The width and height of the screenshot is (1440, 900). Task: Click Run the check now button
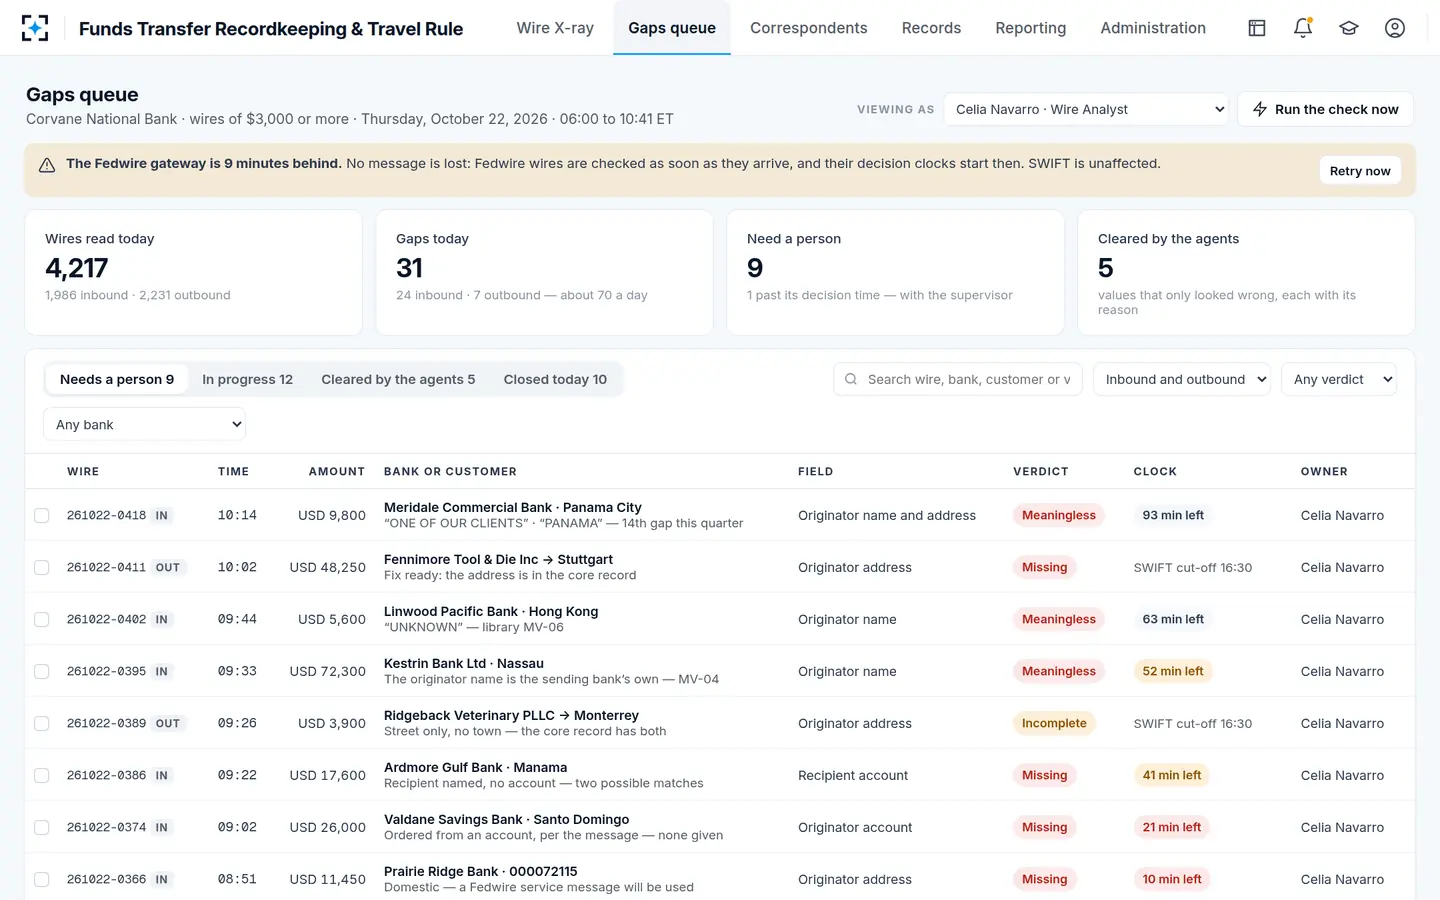tap(1325, 109)
